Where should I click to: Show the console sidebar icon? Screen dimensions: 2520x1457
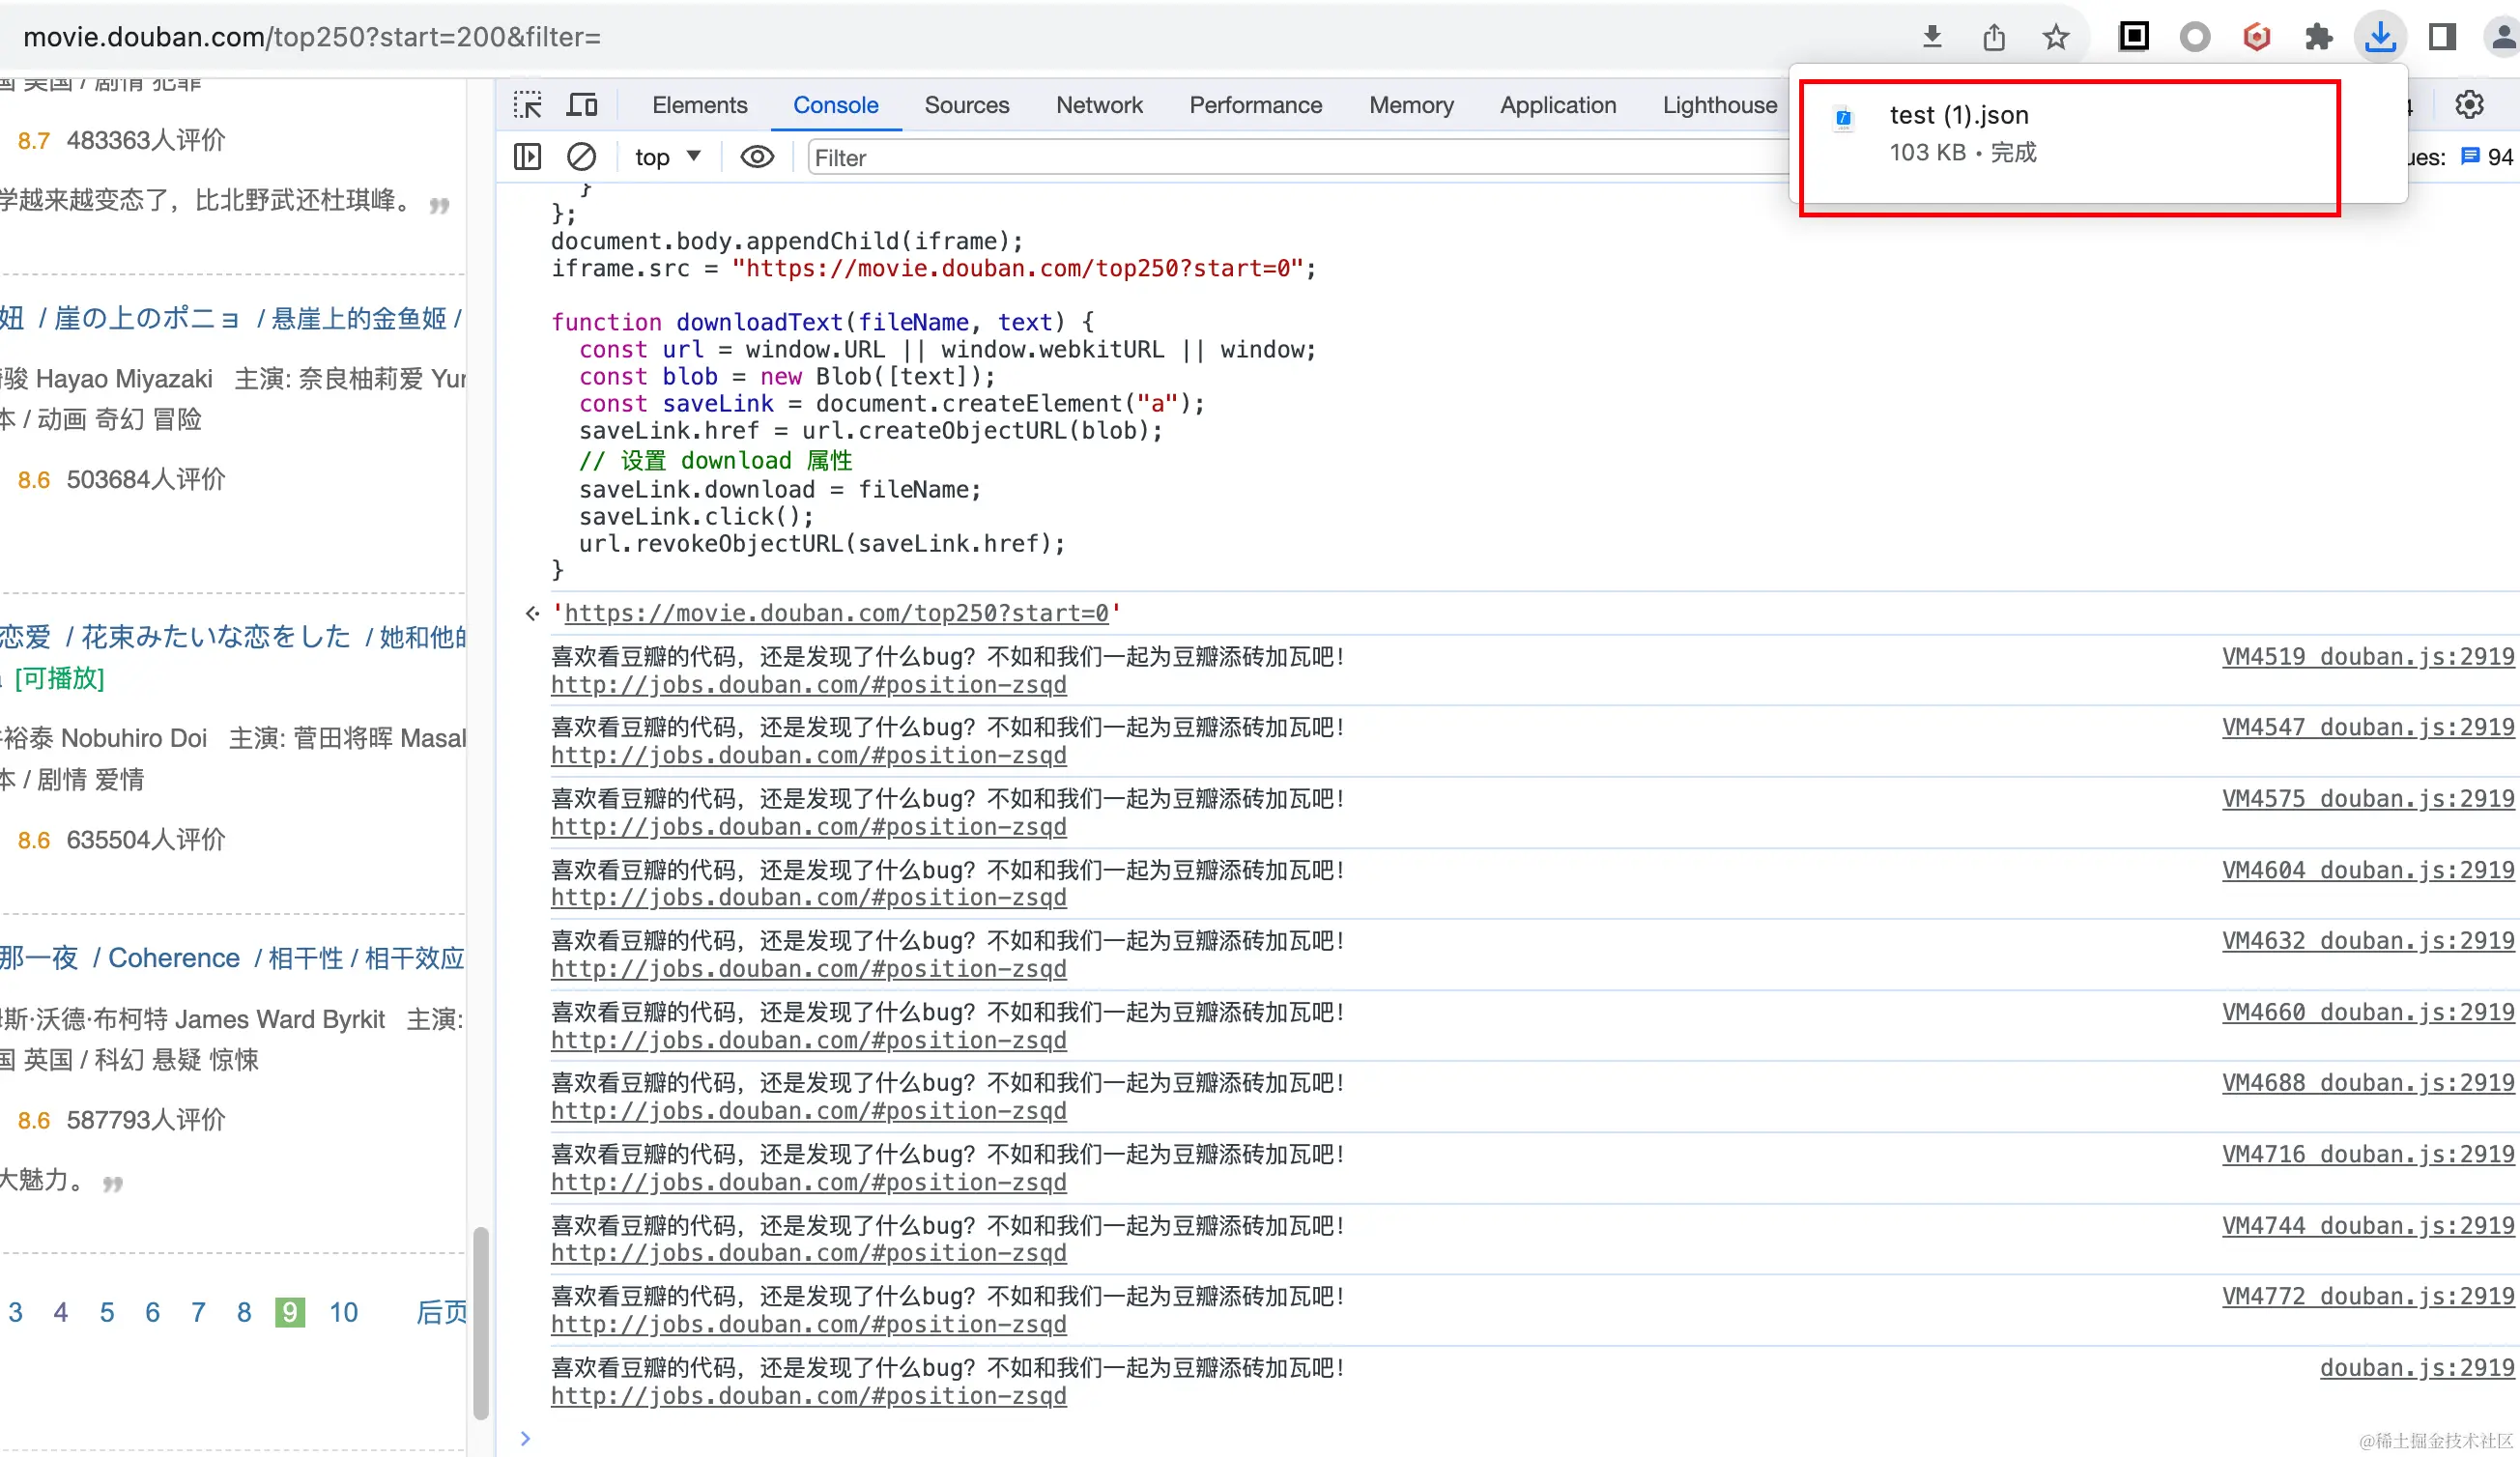point(527,157)
